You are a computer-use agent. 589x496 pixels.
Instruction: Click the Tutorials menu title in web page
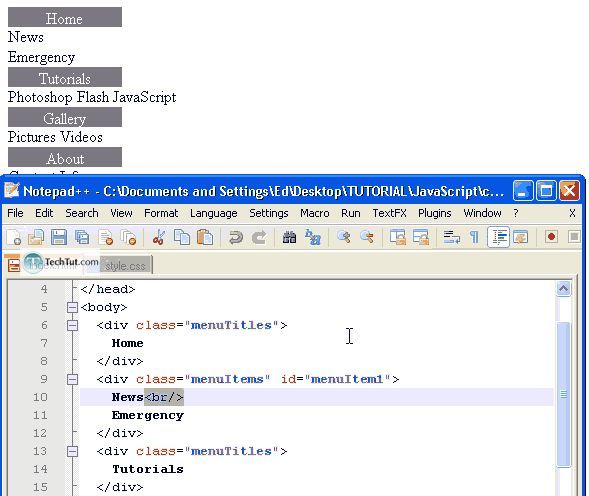pyautogui.click(x=65, y=77)
